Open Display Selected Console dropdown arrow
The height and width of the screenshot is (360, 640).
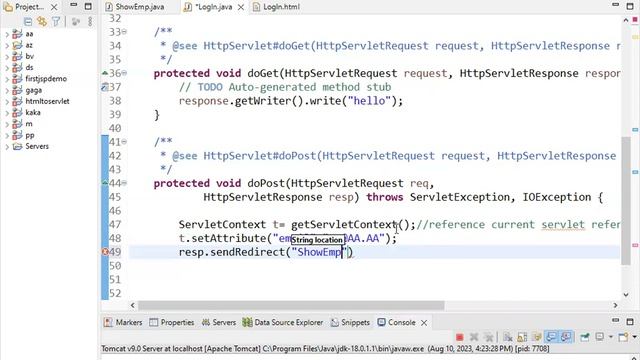611,337
